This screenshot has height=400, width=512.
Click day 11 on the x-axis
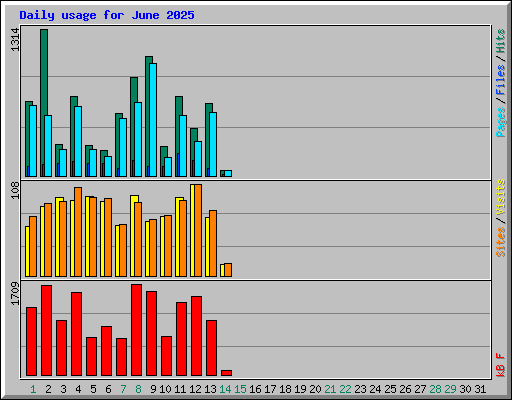tap(180, 389)
